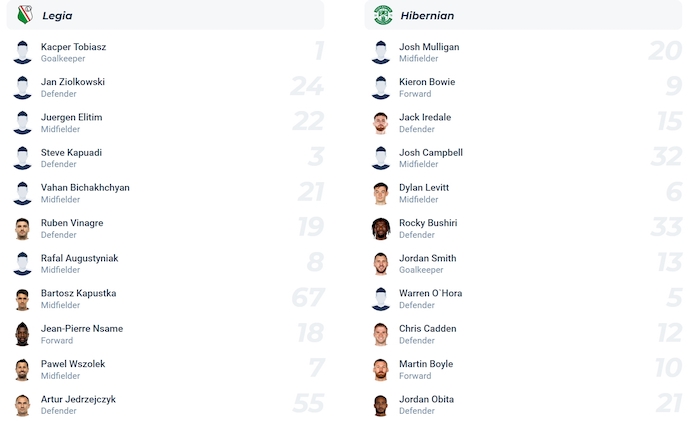Click Jack Iredale's player photo
Viewport: 690px width, 422px height.
click(x=381, y=123)
